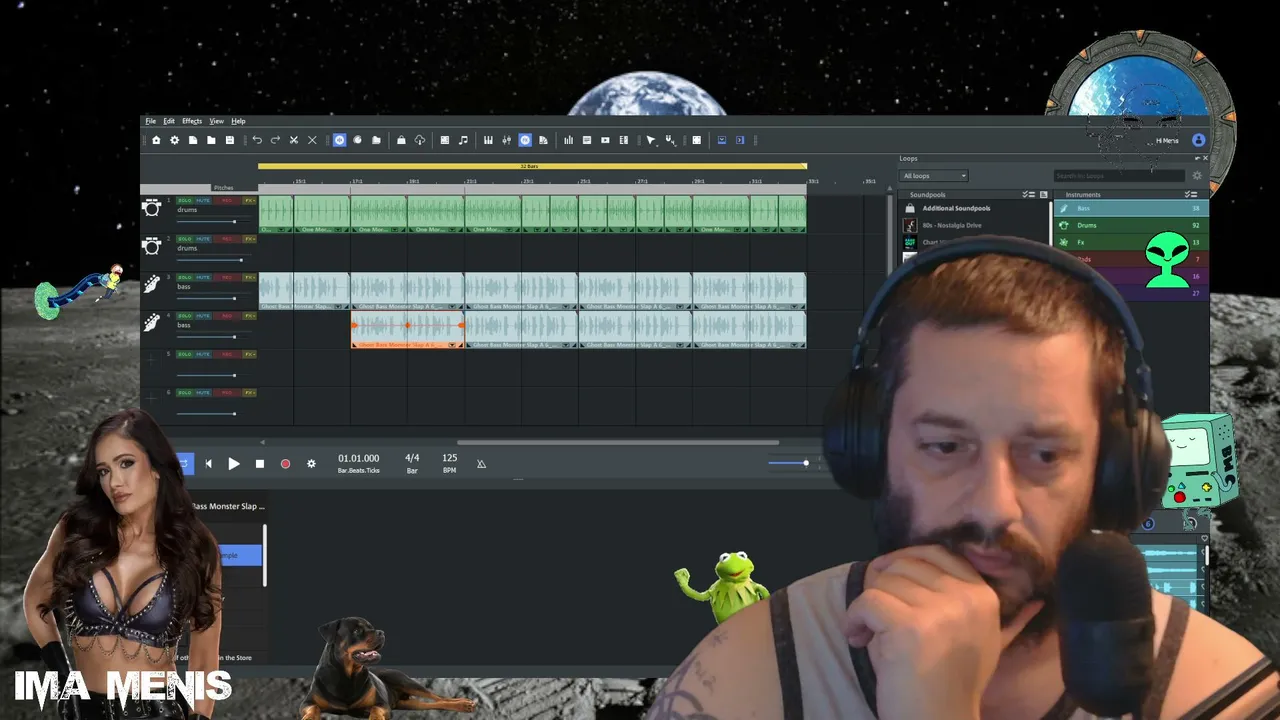Open the Help menu
This screenshot has width=1280, height=720.
point(238,121)
